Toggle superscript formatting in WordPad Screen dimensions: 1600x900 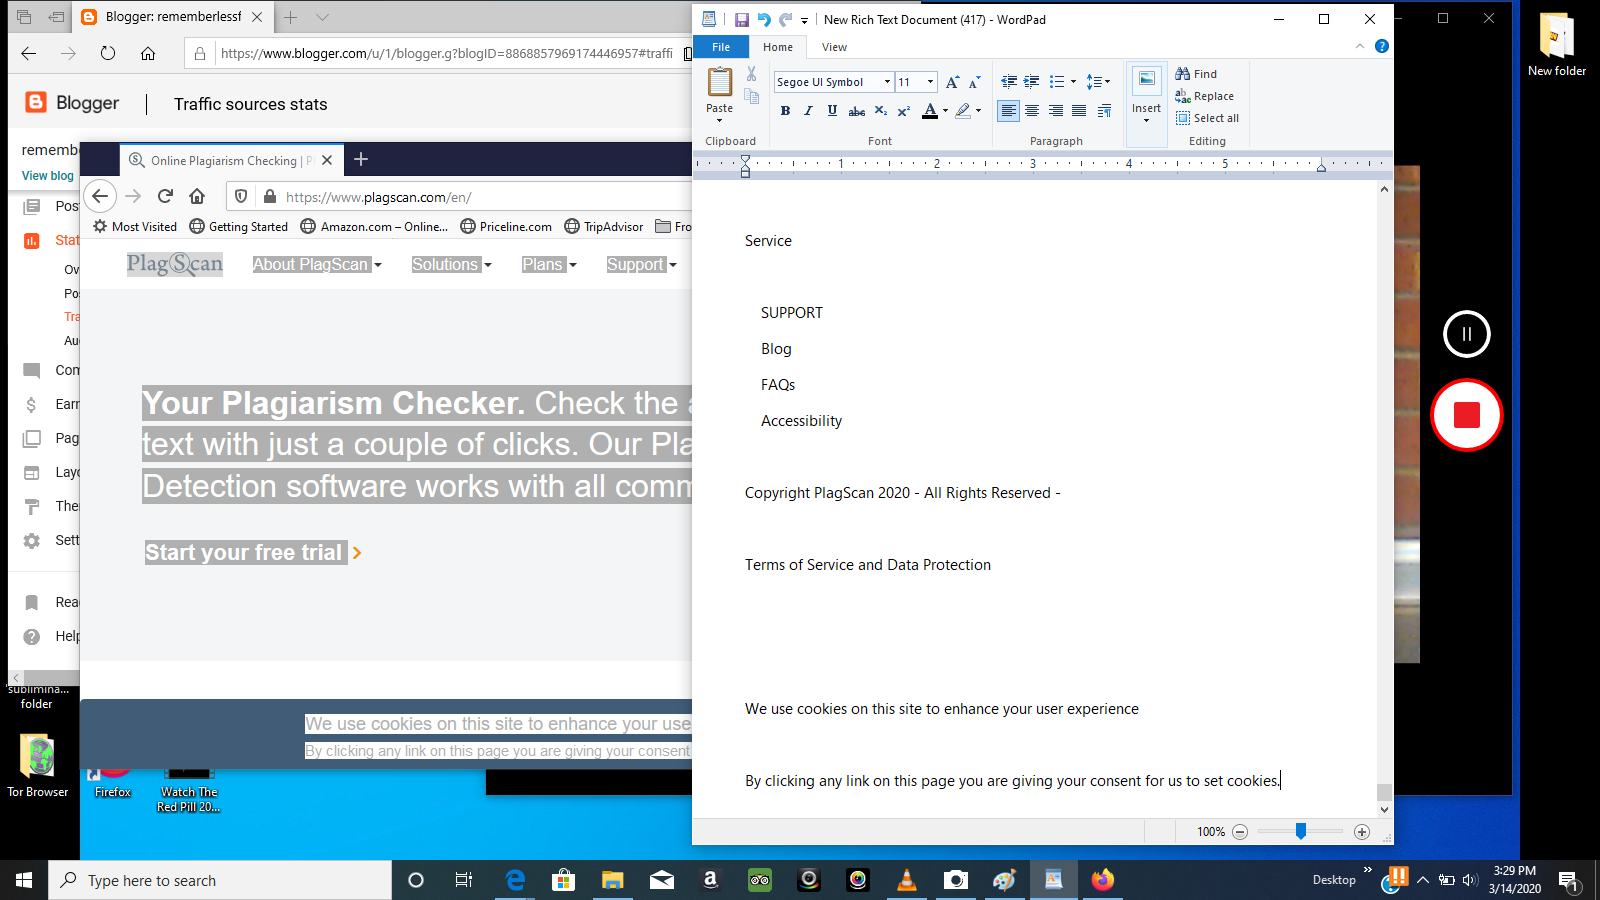click(903, 111)
